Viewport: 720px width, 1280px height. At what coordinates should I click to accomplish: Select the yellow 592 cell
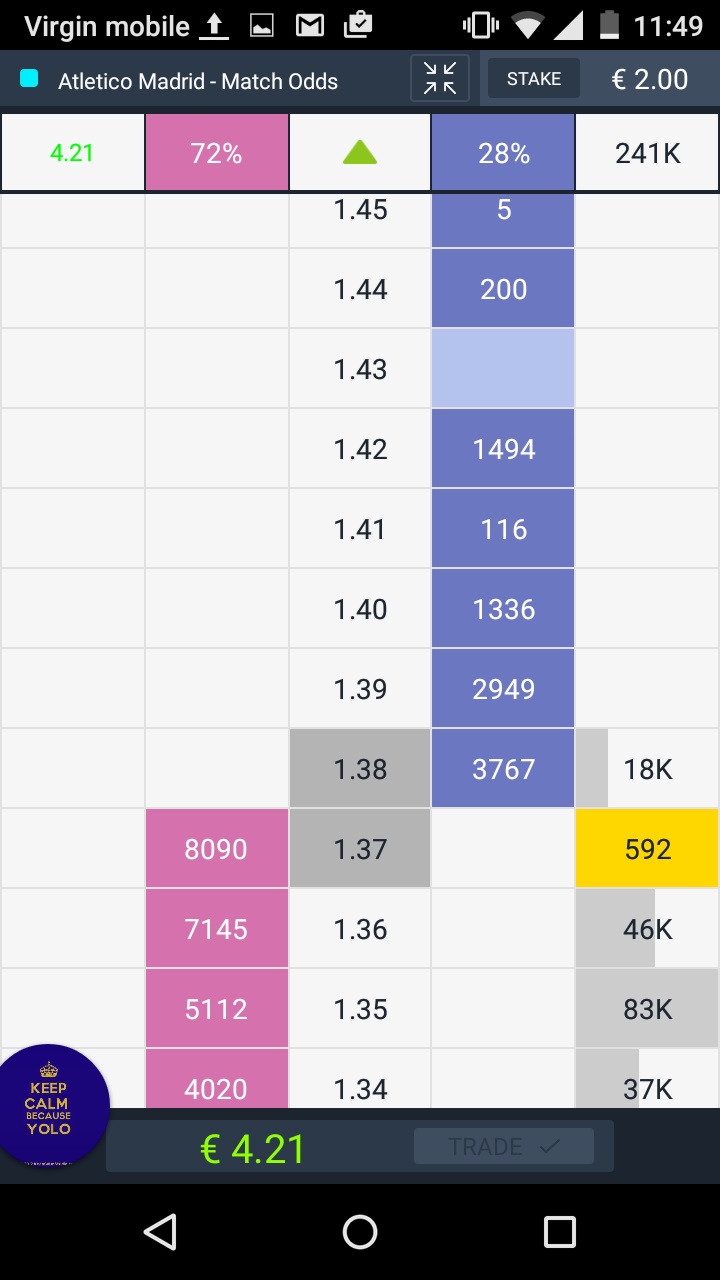[x=647, y=849]
